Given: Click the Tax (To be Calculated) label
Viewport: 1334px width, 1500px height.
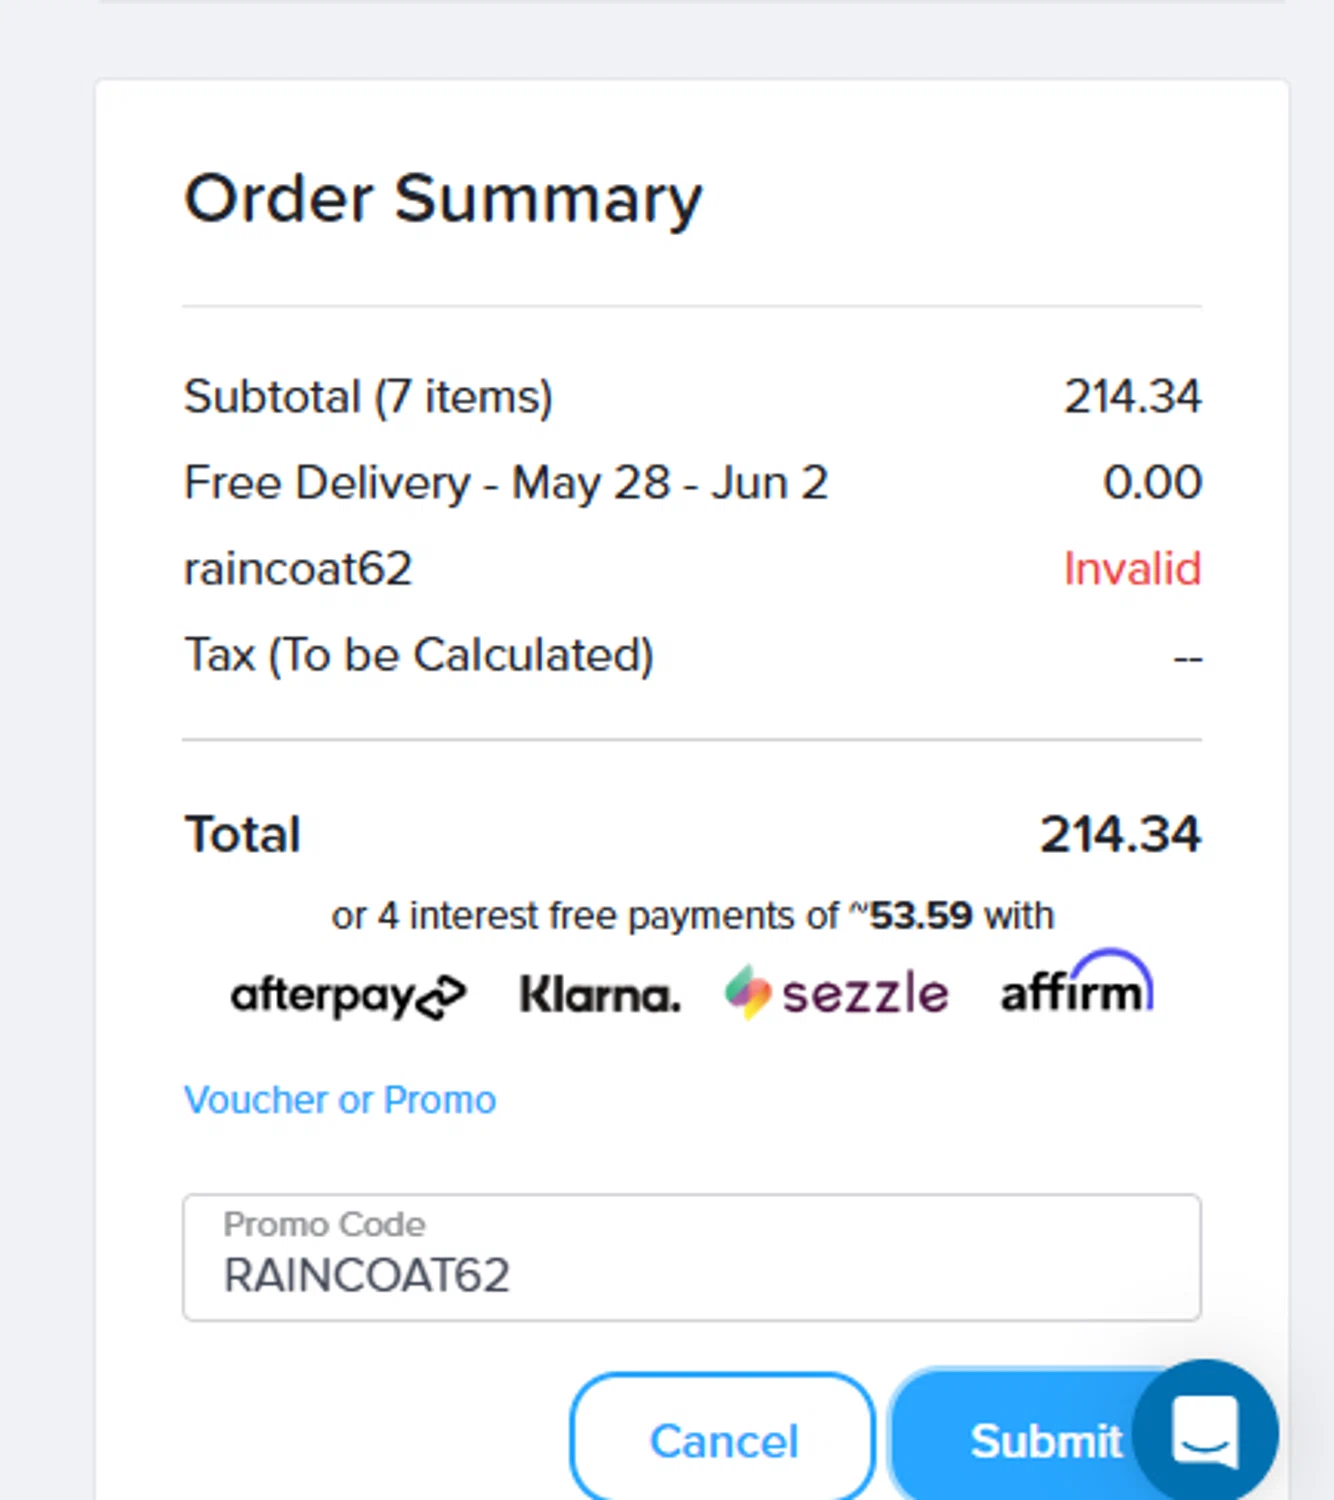Looking at the screenshot, I should (x=419, y=655).
